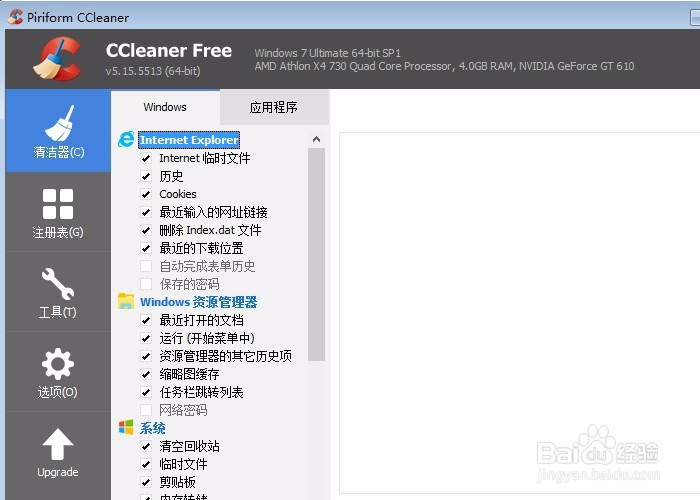Toggle 资源管理器的其它历史项 checkbox
This screenshot has width=700, height=500.
[146, 356]
